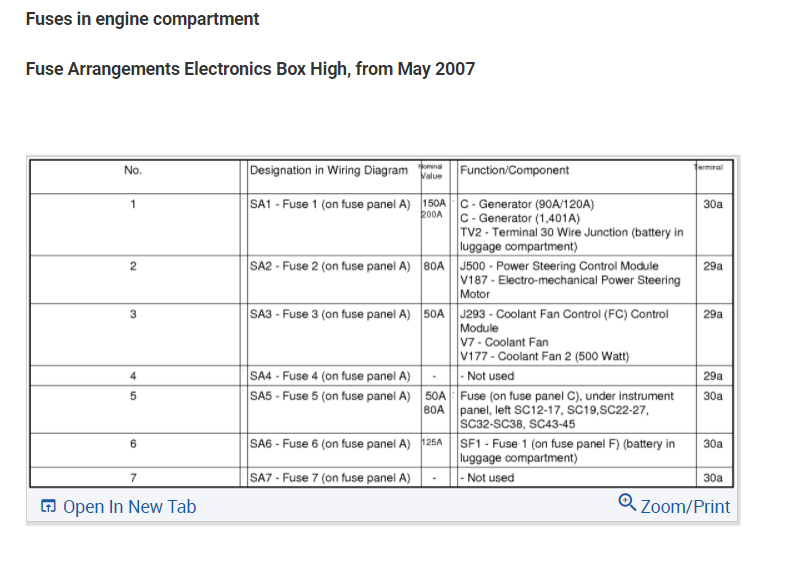Click terminal '30a' in the SA5 row
Viewport: 791px width, 576px height.
coord(713,396)
